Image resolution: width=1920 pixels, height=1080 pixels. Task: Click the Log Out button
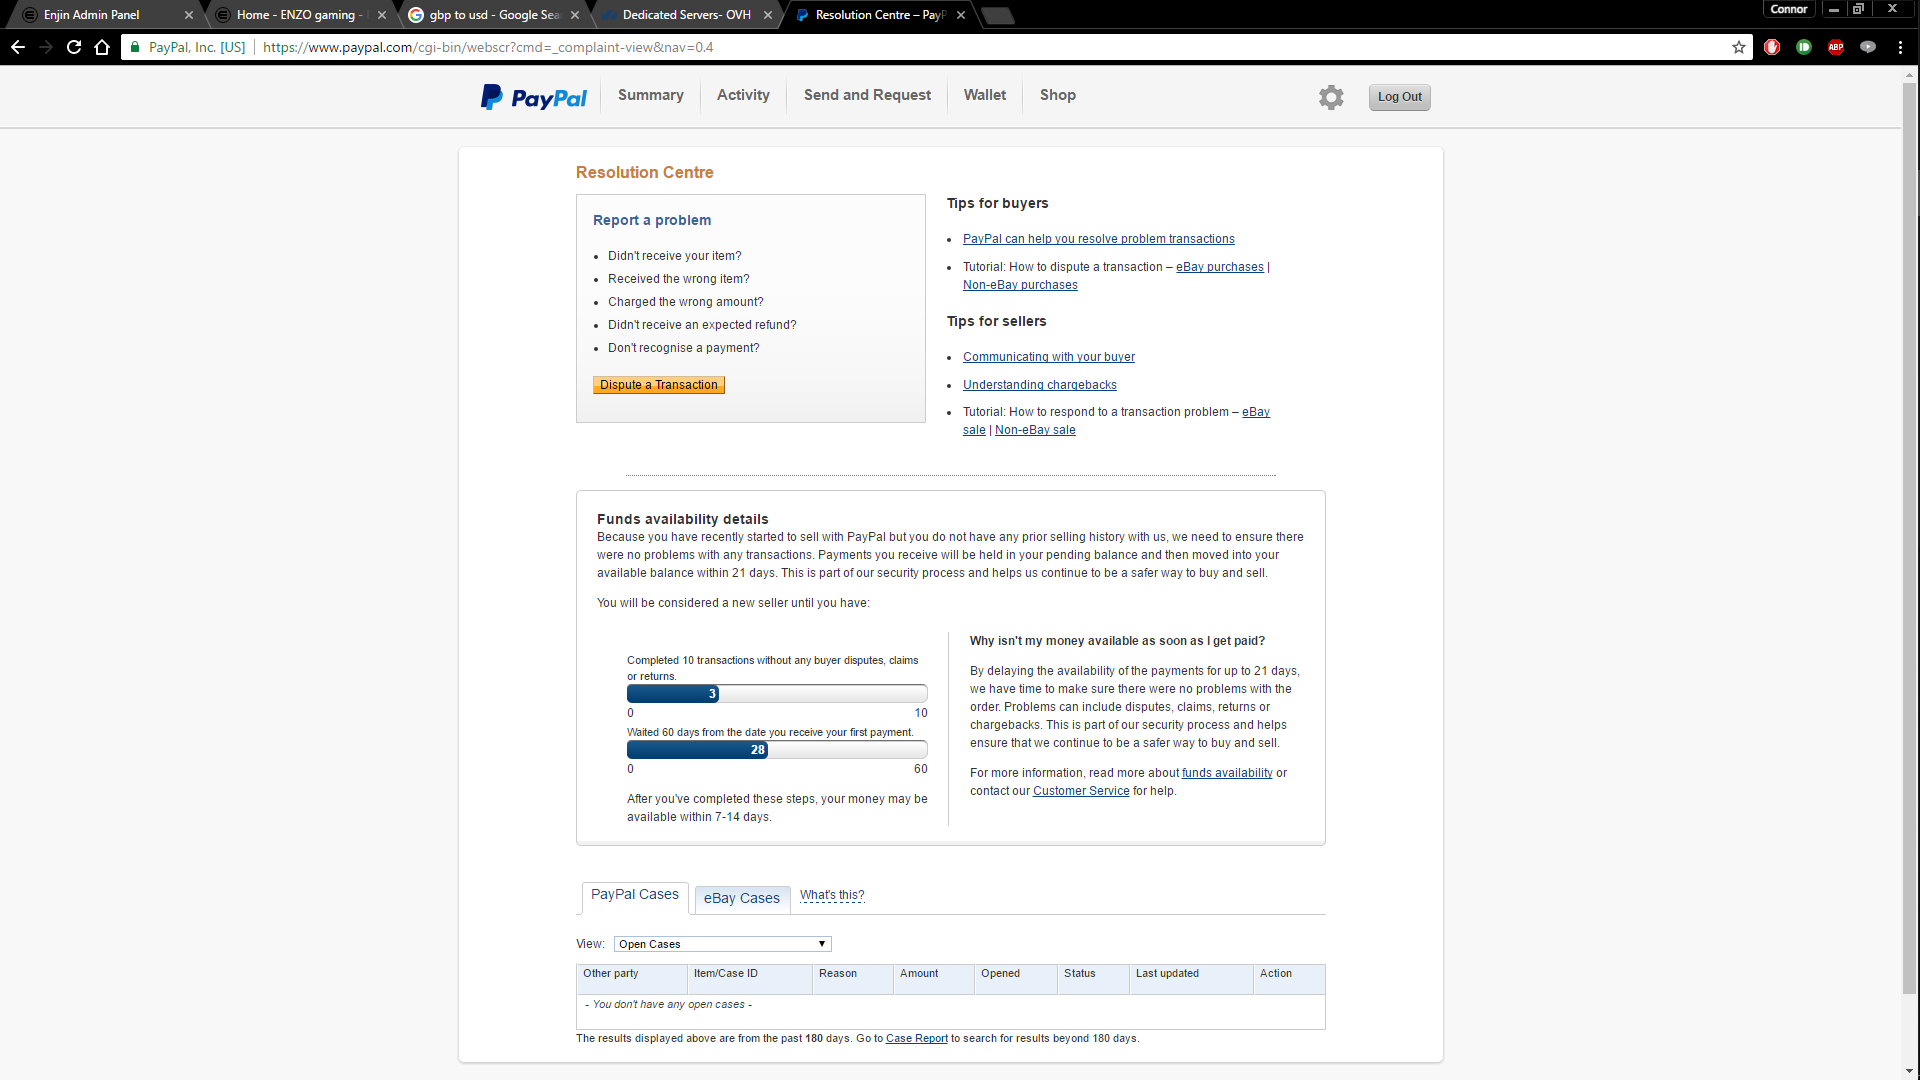tap(1399, 97)
